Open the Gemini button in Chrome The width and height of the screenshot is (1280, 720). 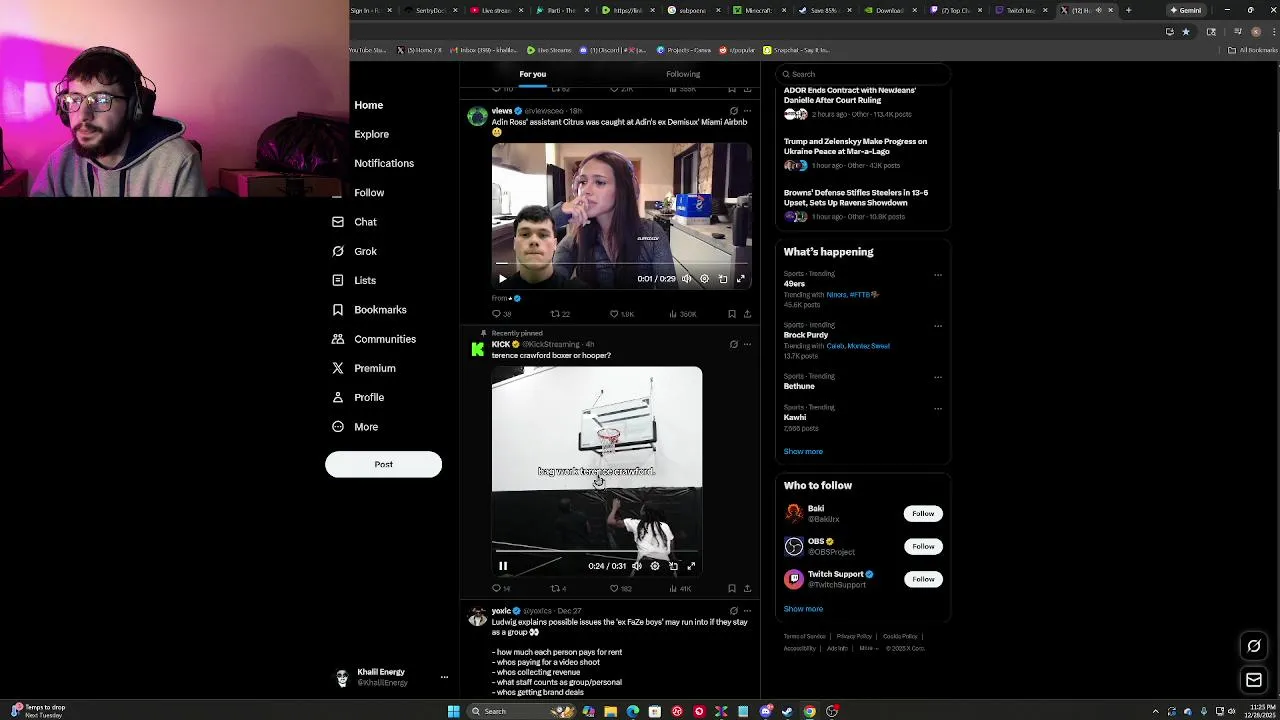[1186, 10]
